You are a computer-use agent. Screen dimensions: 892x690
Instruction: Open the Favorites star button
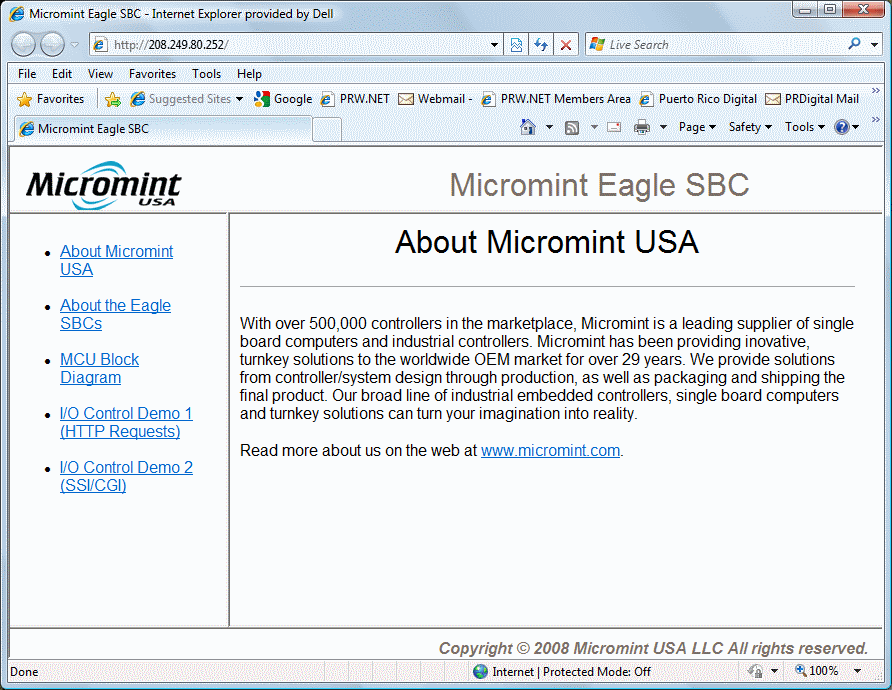51,99
